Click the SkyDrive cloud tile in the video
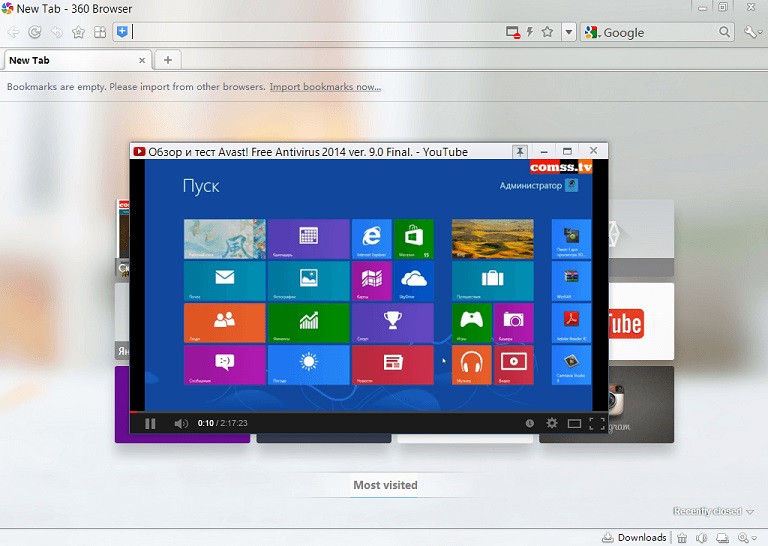 click(414, 281)
